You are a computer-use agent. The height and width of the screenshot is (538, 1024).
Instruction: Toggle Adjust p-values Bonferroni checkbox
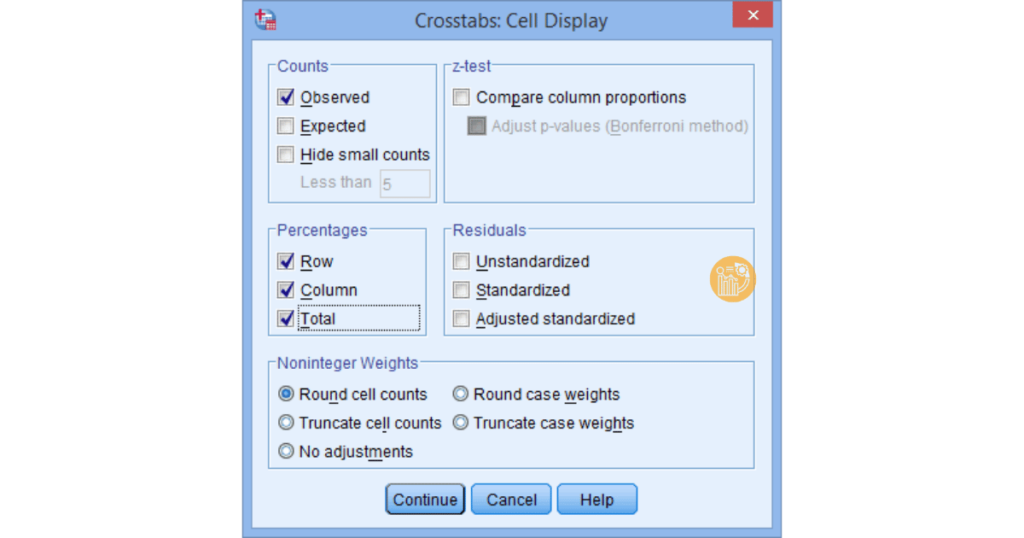(477, 126)
